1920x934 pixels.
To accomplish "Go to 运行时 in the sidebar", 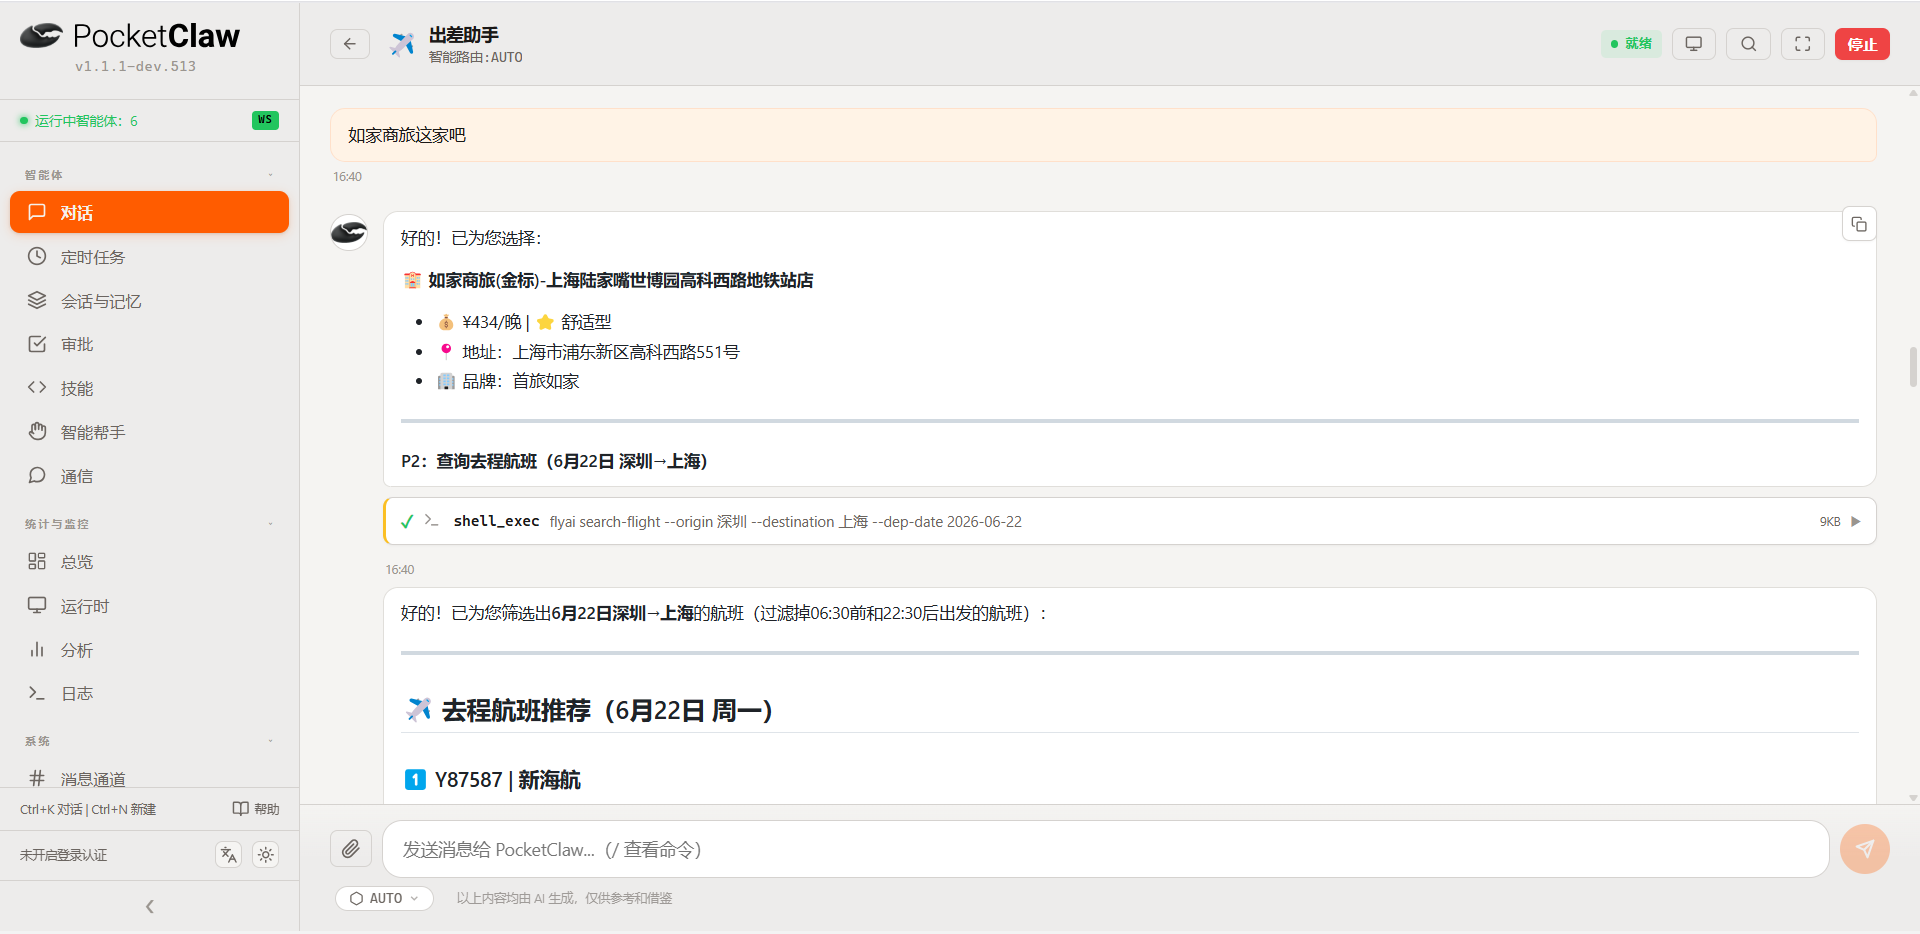I will click(149, 606).
